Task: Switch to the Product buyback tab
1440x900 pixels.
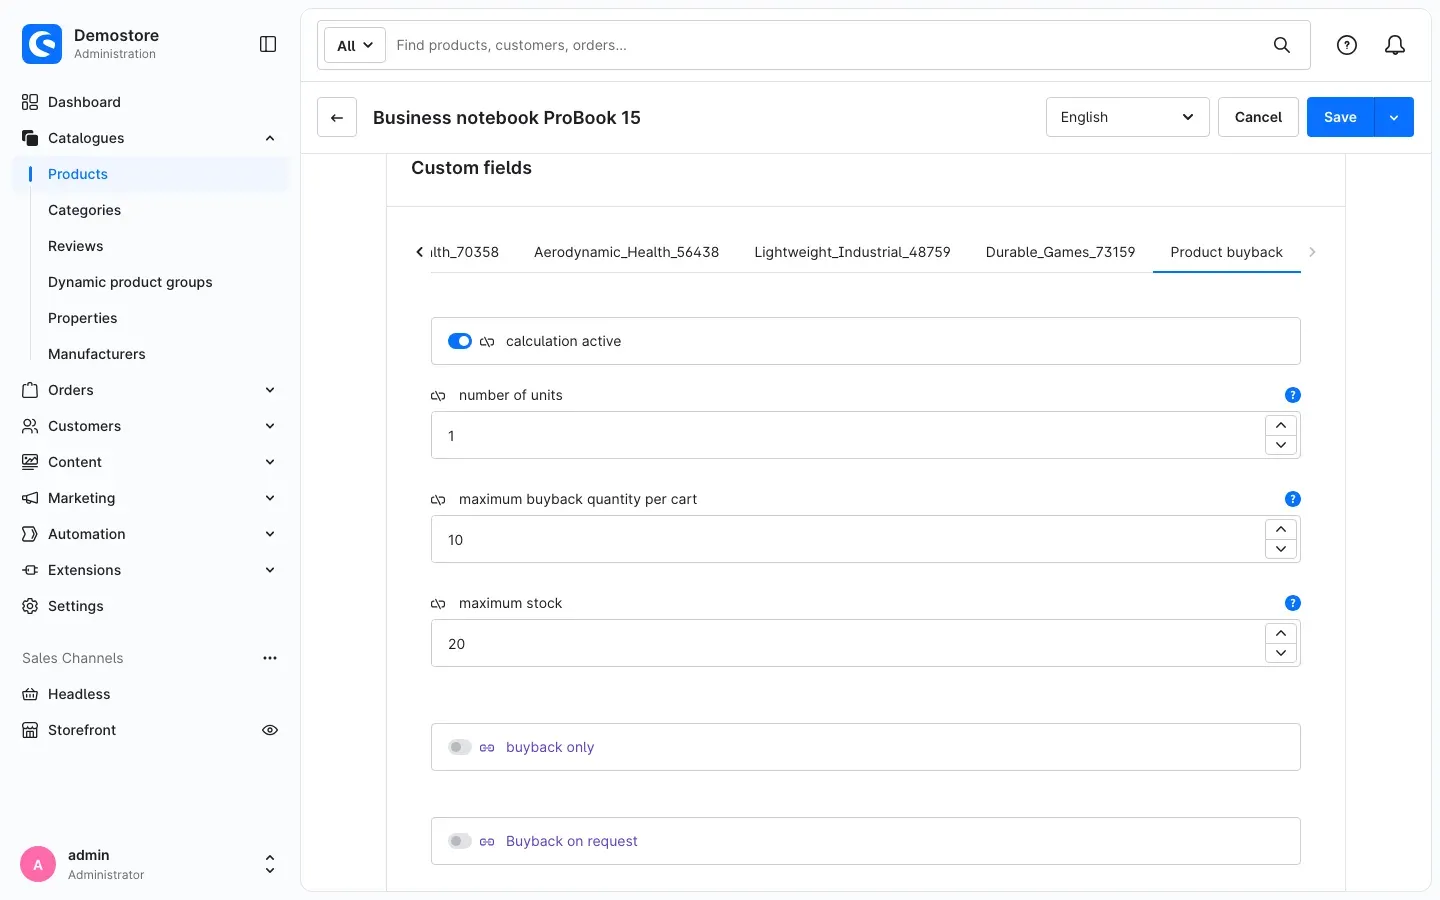Action: (x=1226, y=252)
